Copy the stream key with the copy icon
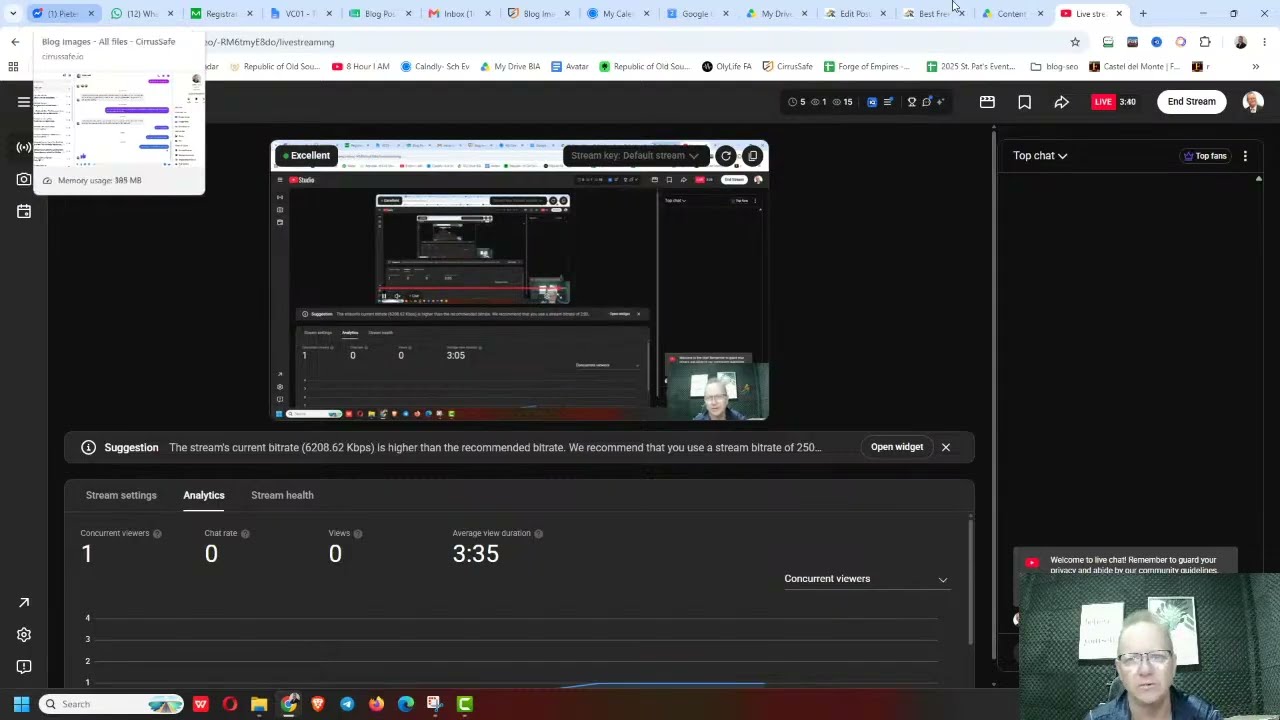The image size is (1280, 720). click(x=752, y=156)
